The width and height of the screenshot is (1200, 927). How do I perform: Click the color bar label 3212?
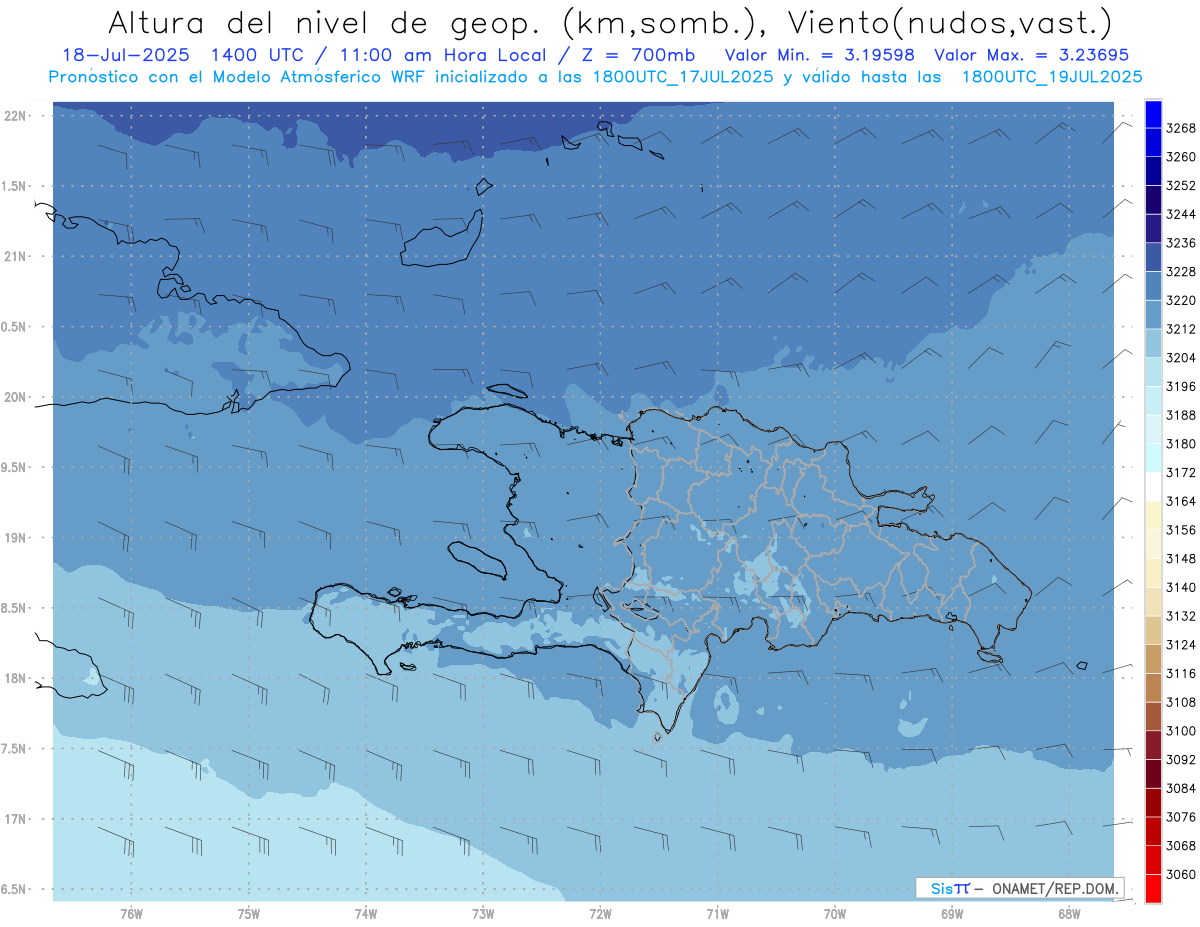click(x=1180, y=329)
